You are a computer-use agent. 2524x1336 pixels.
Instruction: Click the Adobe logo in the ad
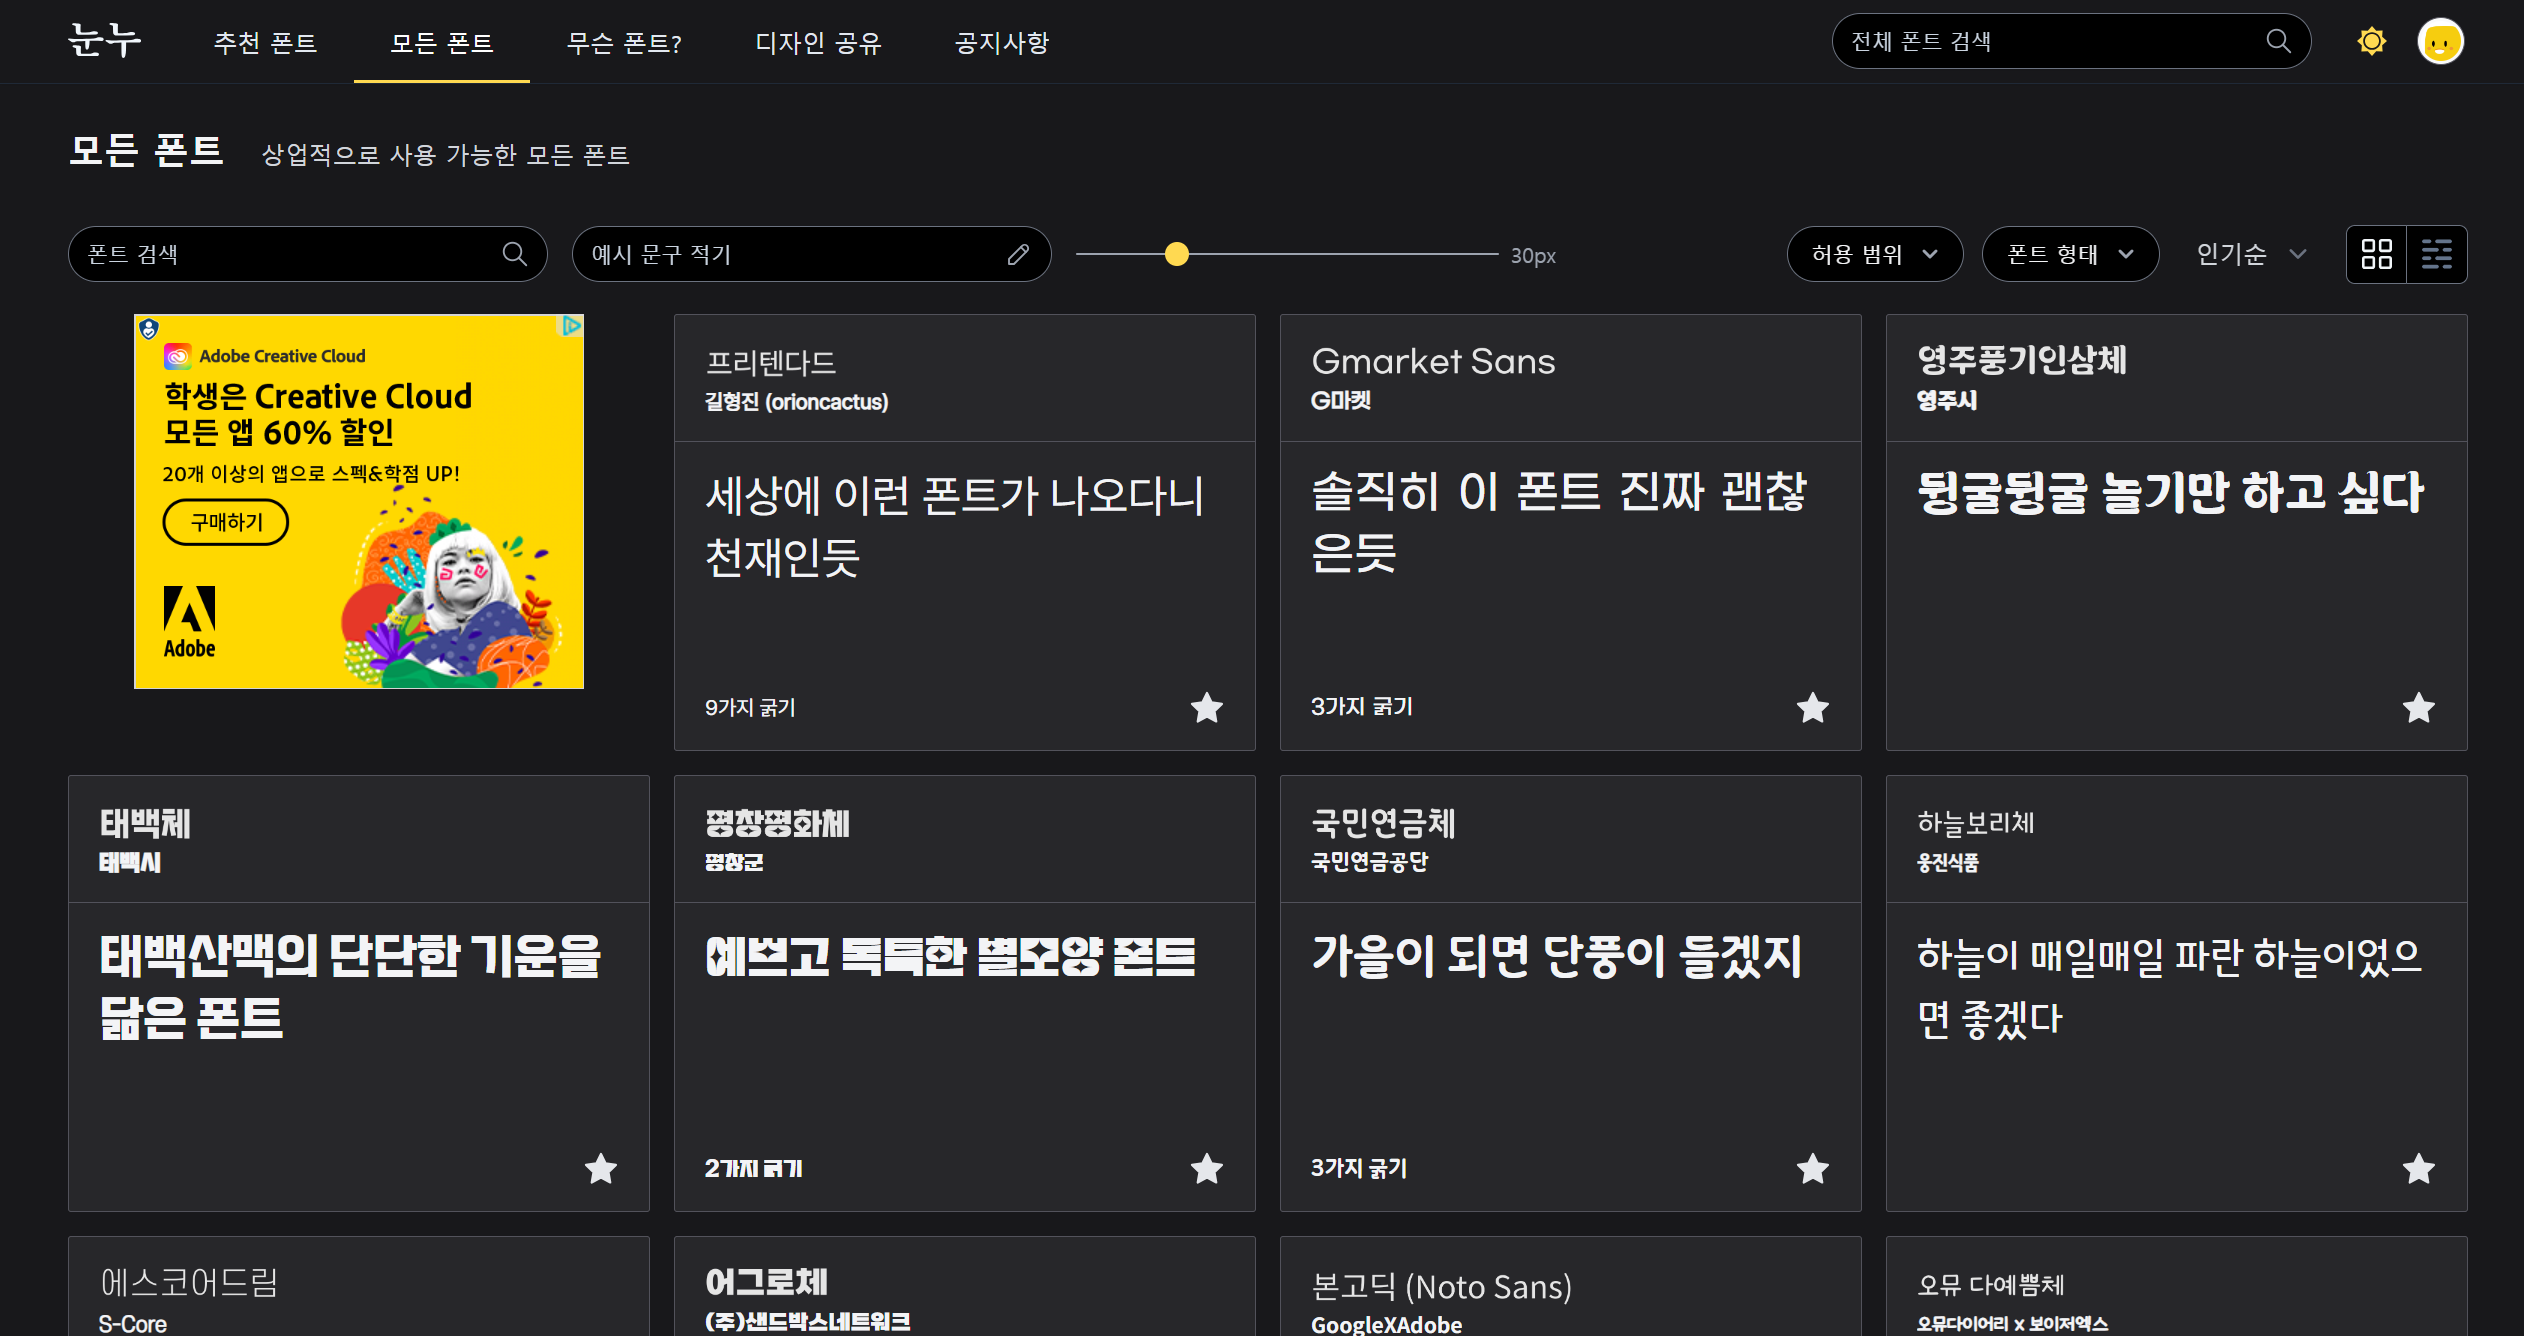point(189,622)
